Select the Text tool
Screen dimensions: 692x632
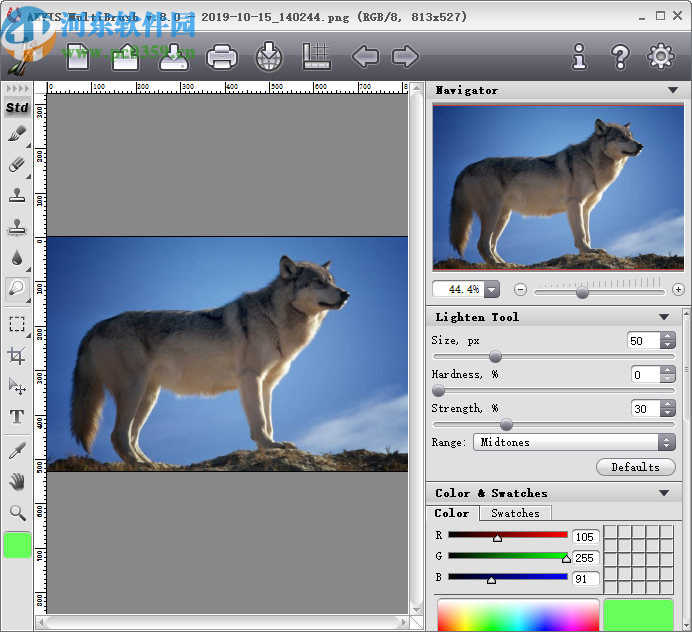click(x=17, y=417)
